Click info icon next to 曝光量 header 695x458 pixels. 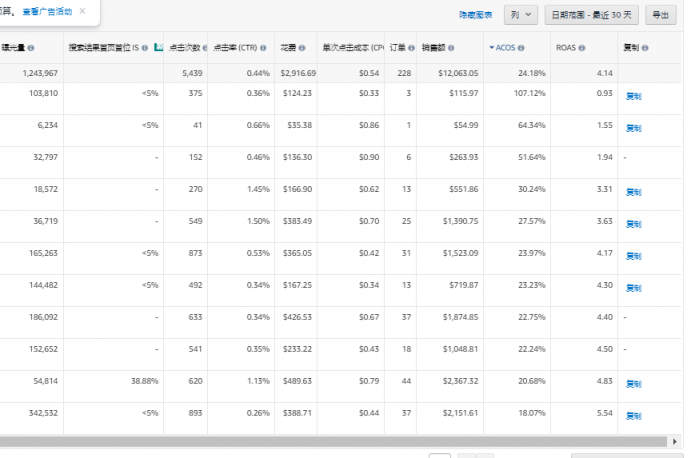click(31, 48)
